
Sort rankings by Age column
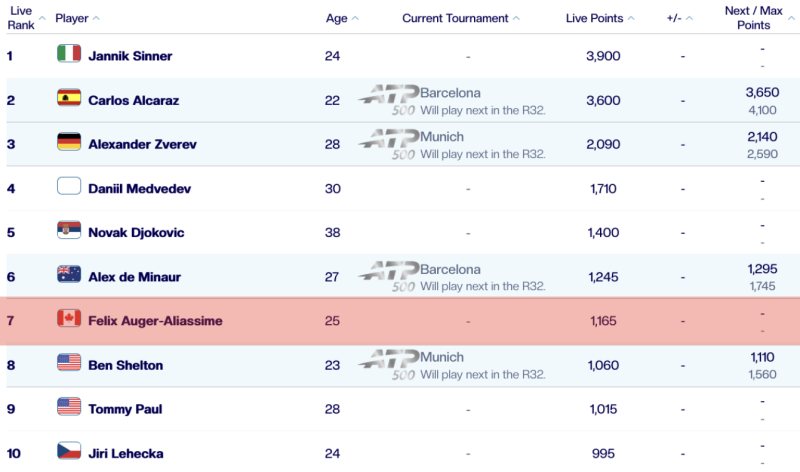pyautogui.click(x=342, y=18)
